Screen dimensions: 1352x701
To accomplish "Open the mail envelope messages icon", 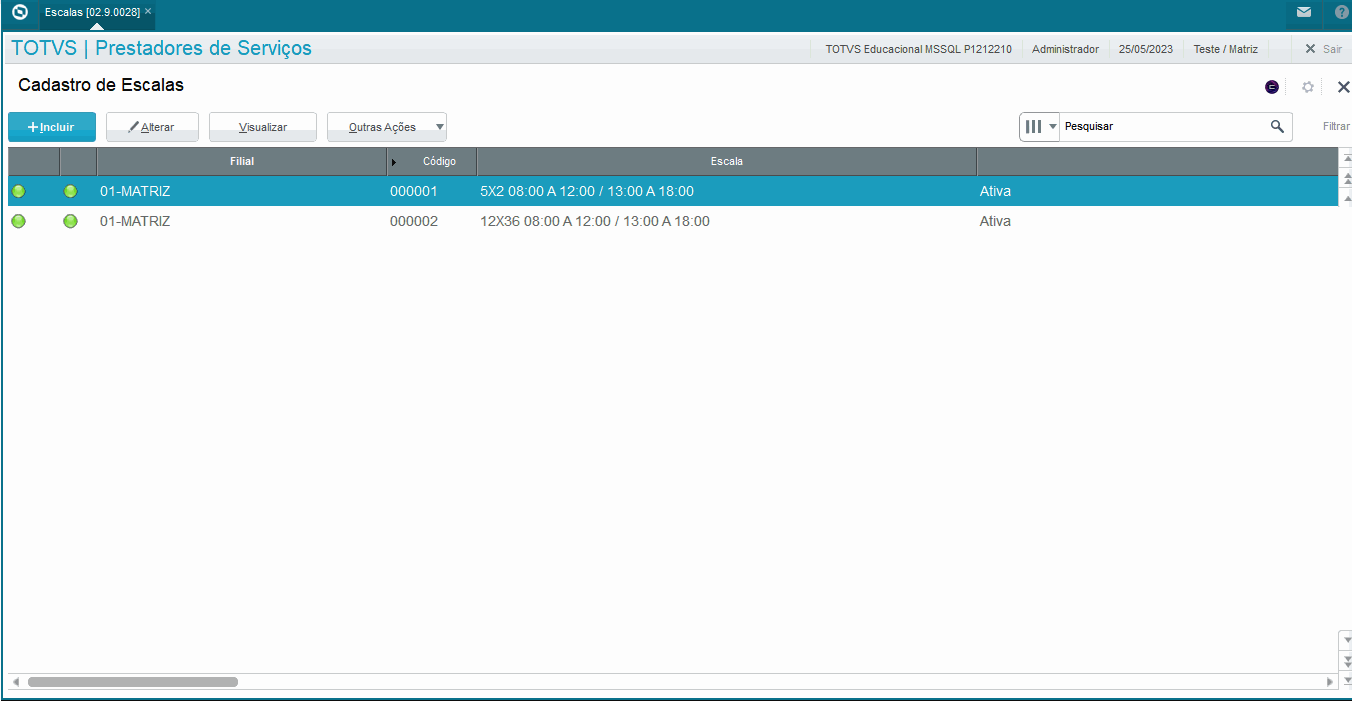I will tap(1304, 13).
